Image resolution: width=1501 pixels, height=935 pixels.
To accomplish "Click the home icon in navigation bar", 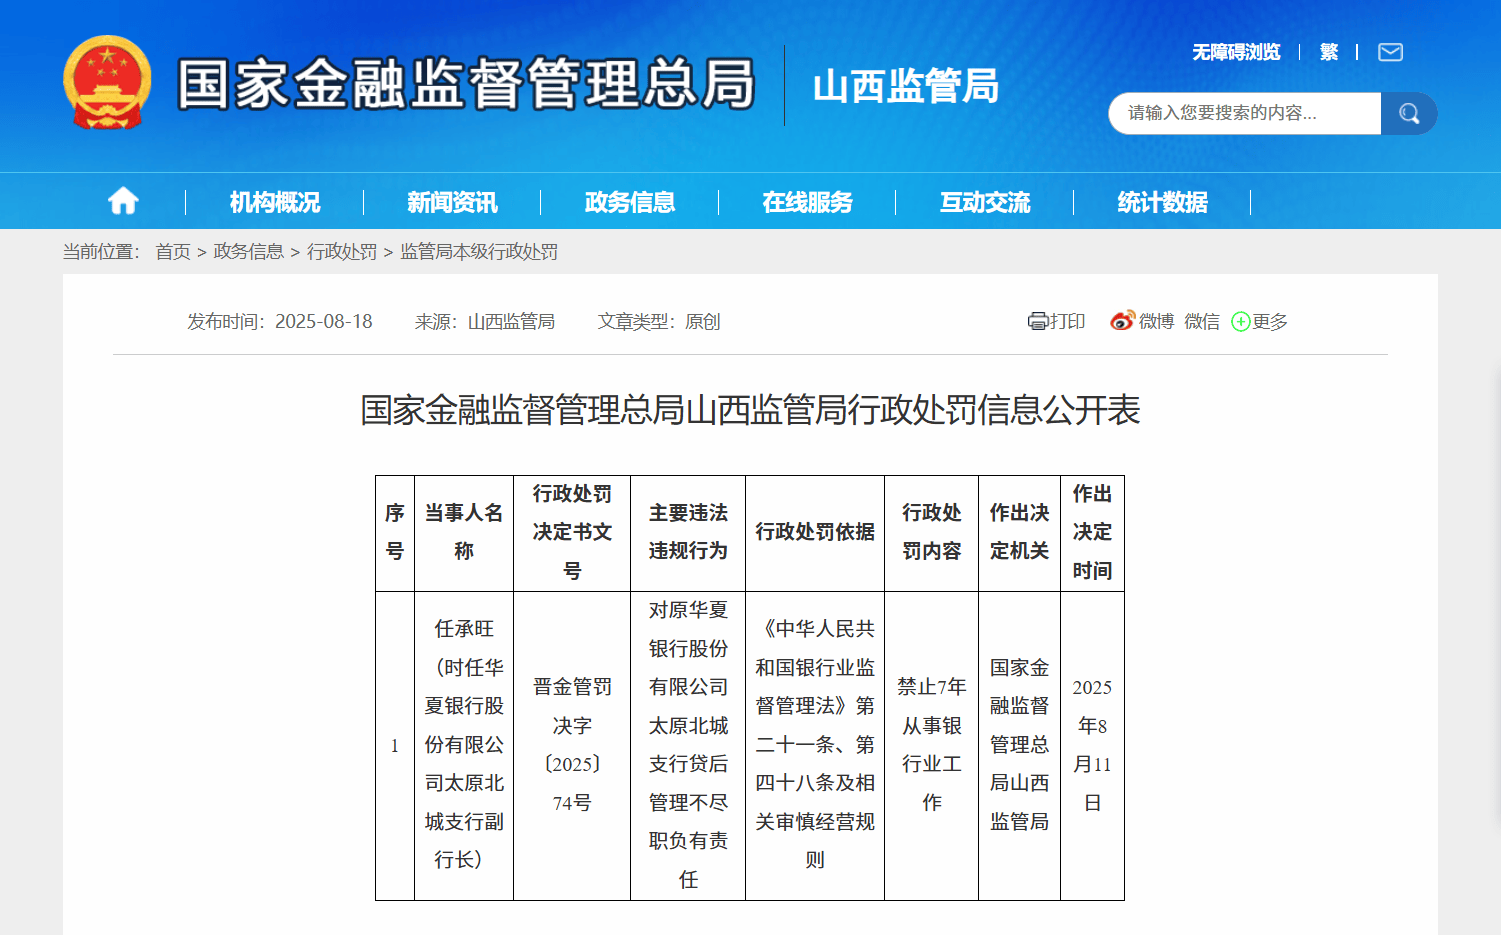I will [123, 202].
